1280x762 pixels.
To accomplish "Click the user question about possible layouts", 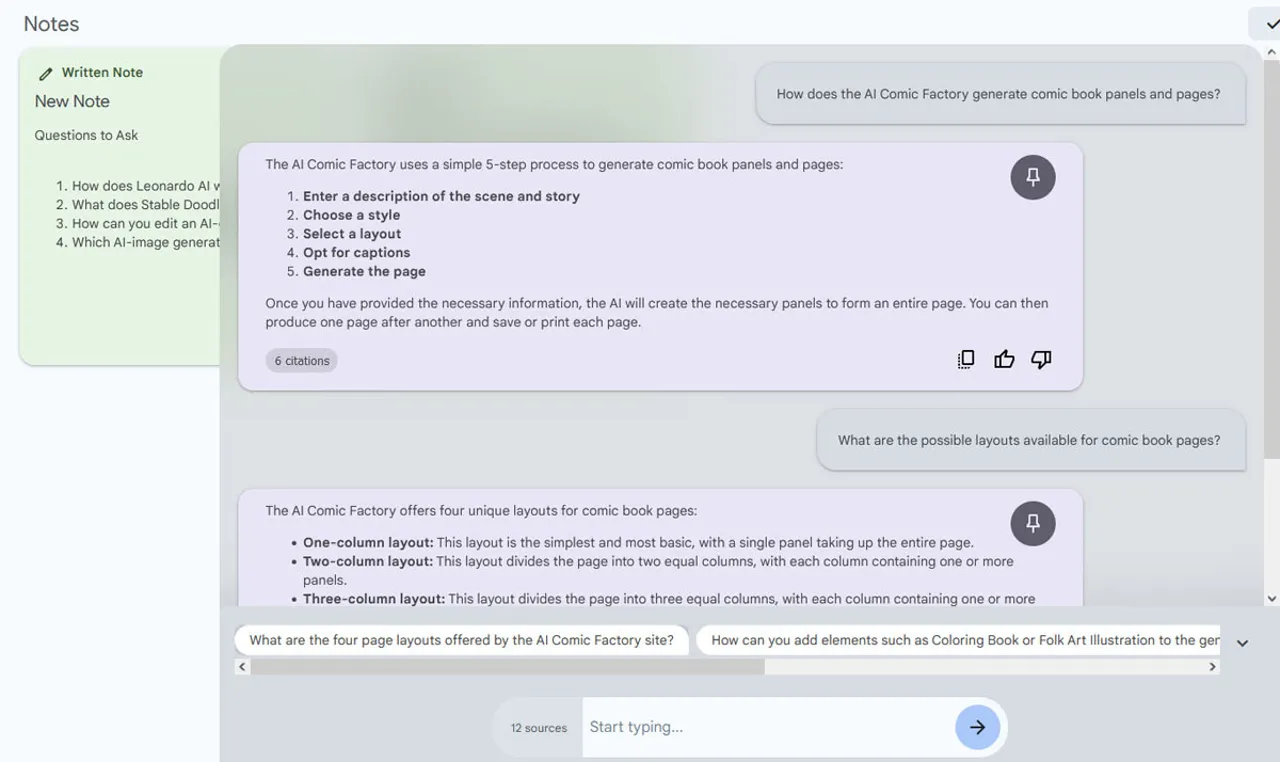I will click(1030, 440).
